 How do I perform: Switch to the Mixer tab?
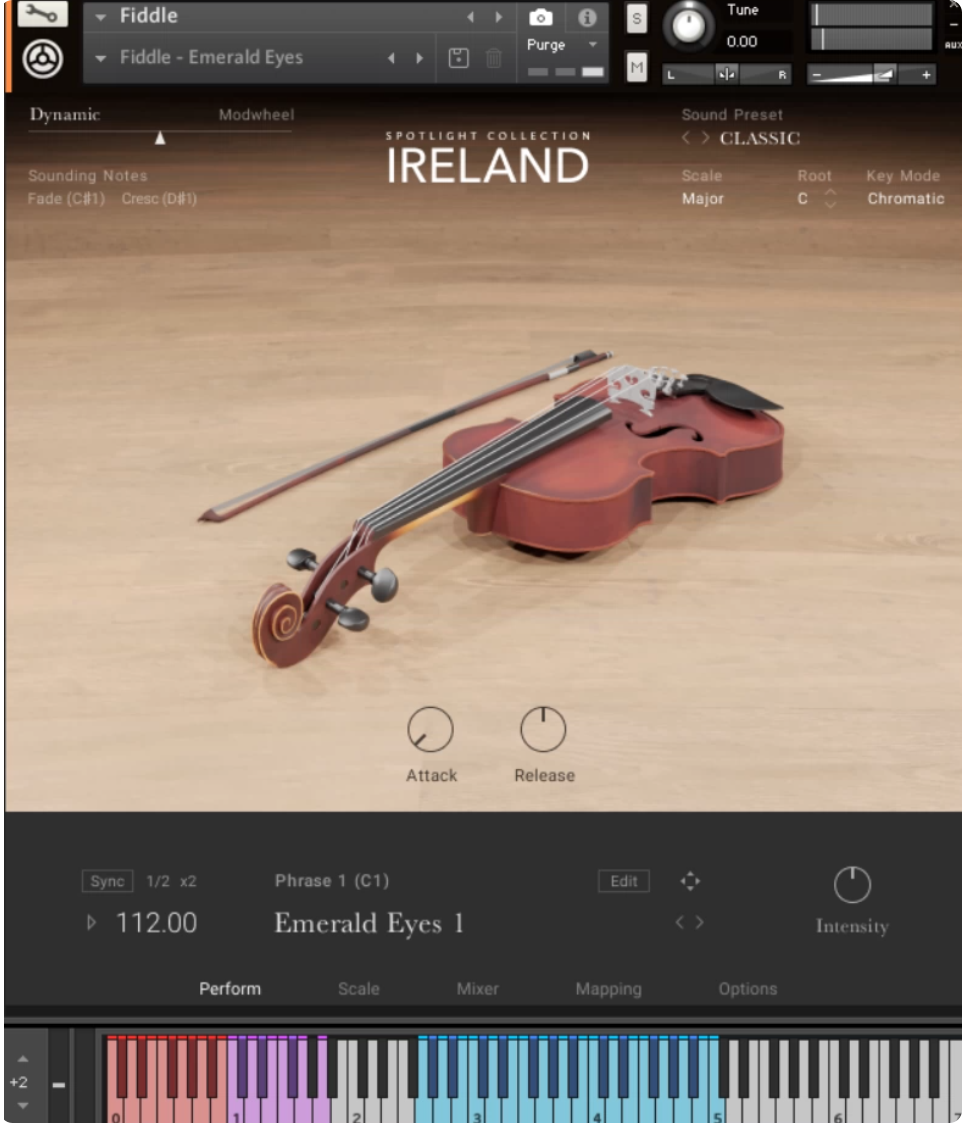(477, 988)
